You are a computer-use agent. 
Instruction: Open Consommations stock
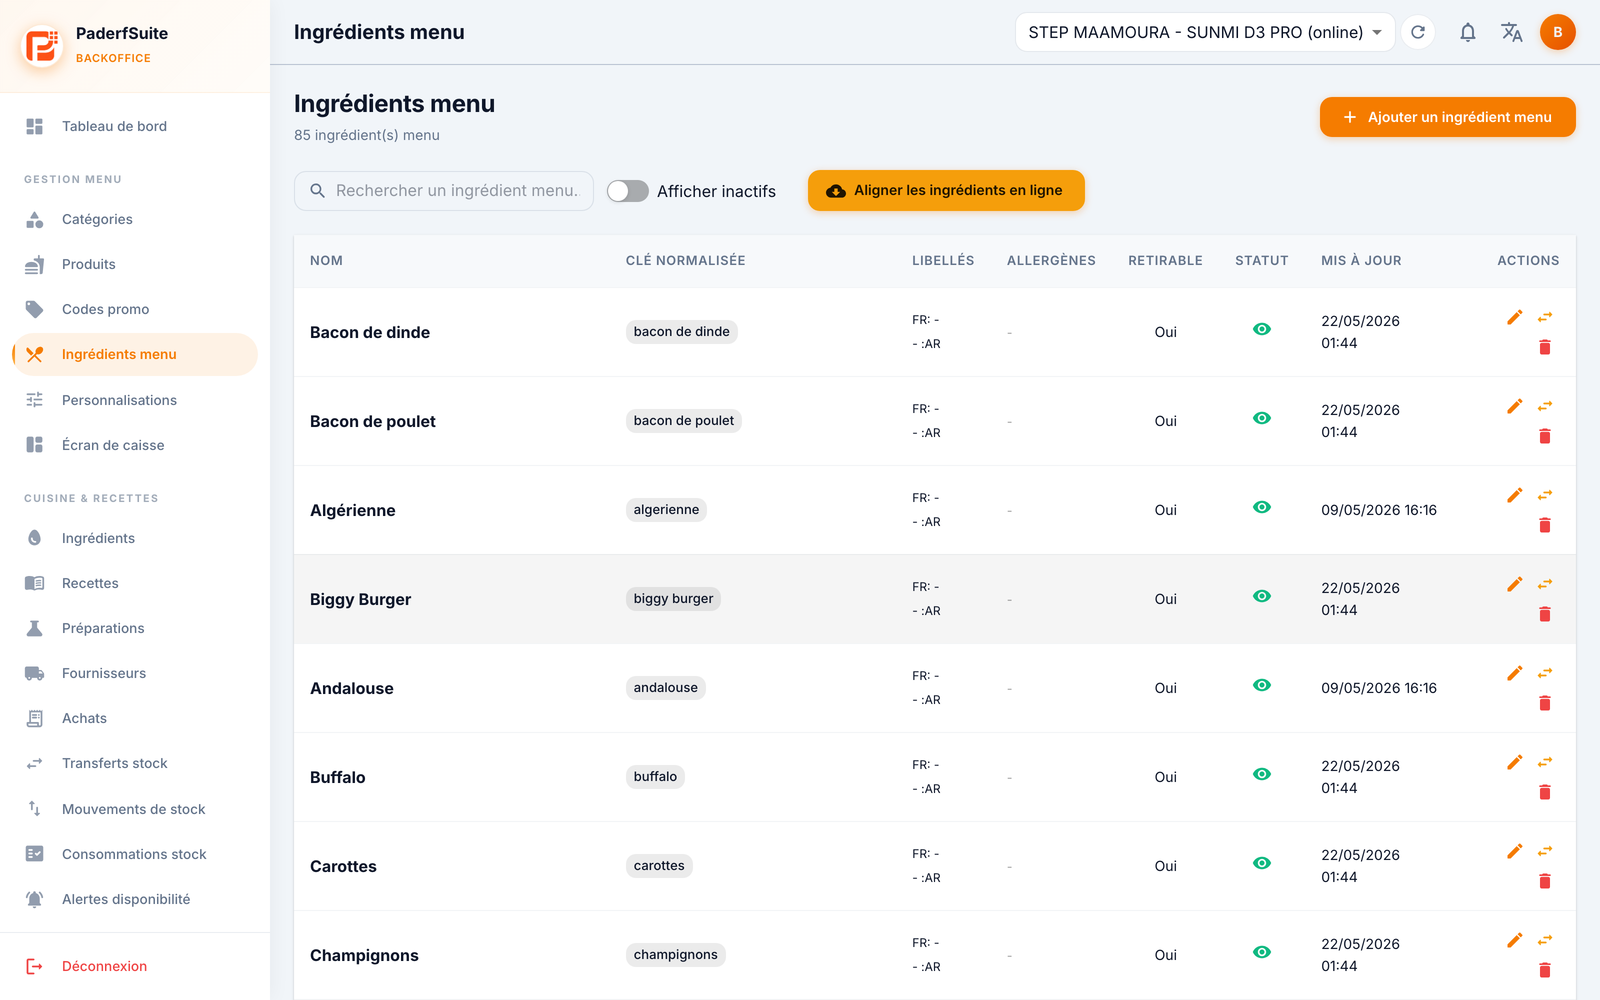click(135, 854)
